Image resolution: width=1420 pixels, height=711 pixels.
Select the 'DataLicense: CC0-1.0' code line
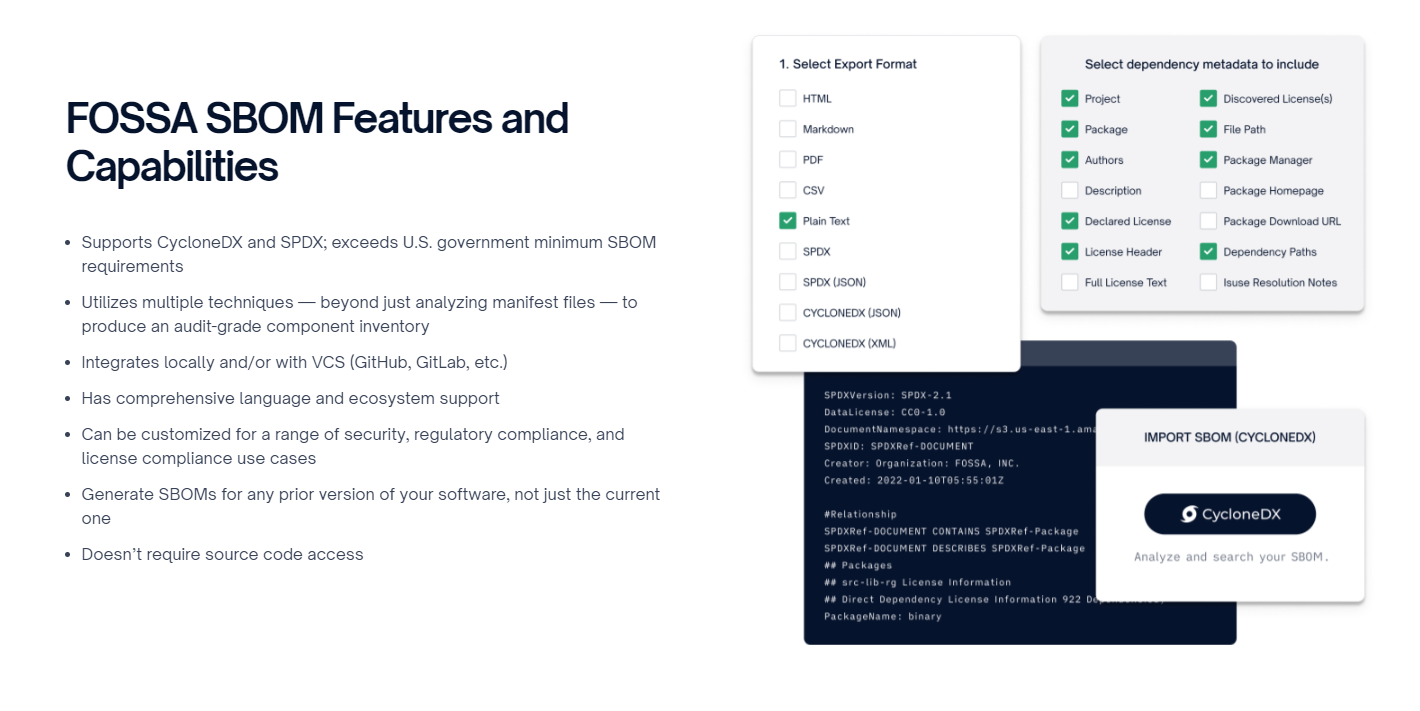[x=884, y=412]
